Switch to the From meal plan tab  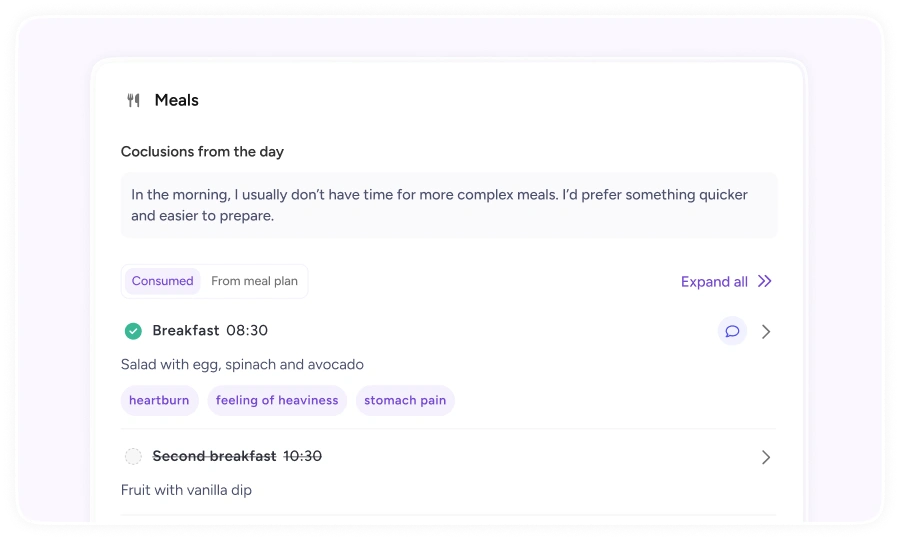pyautogui.click(x=254, y=281)
